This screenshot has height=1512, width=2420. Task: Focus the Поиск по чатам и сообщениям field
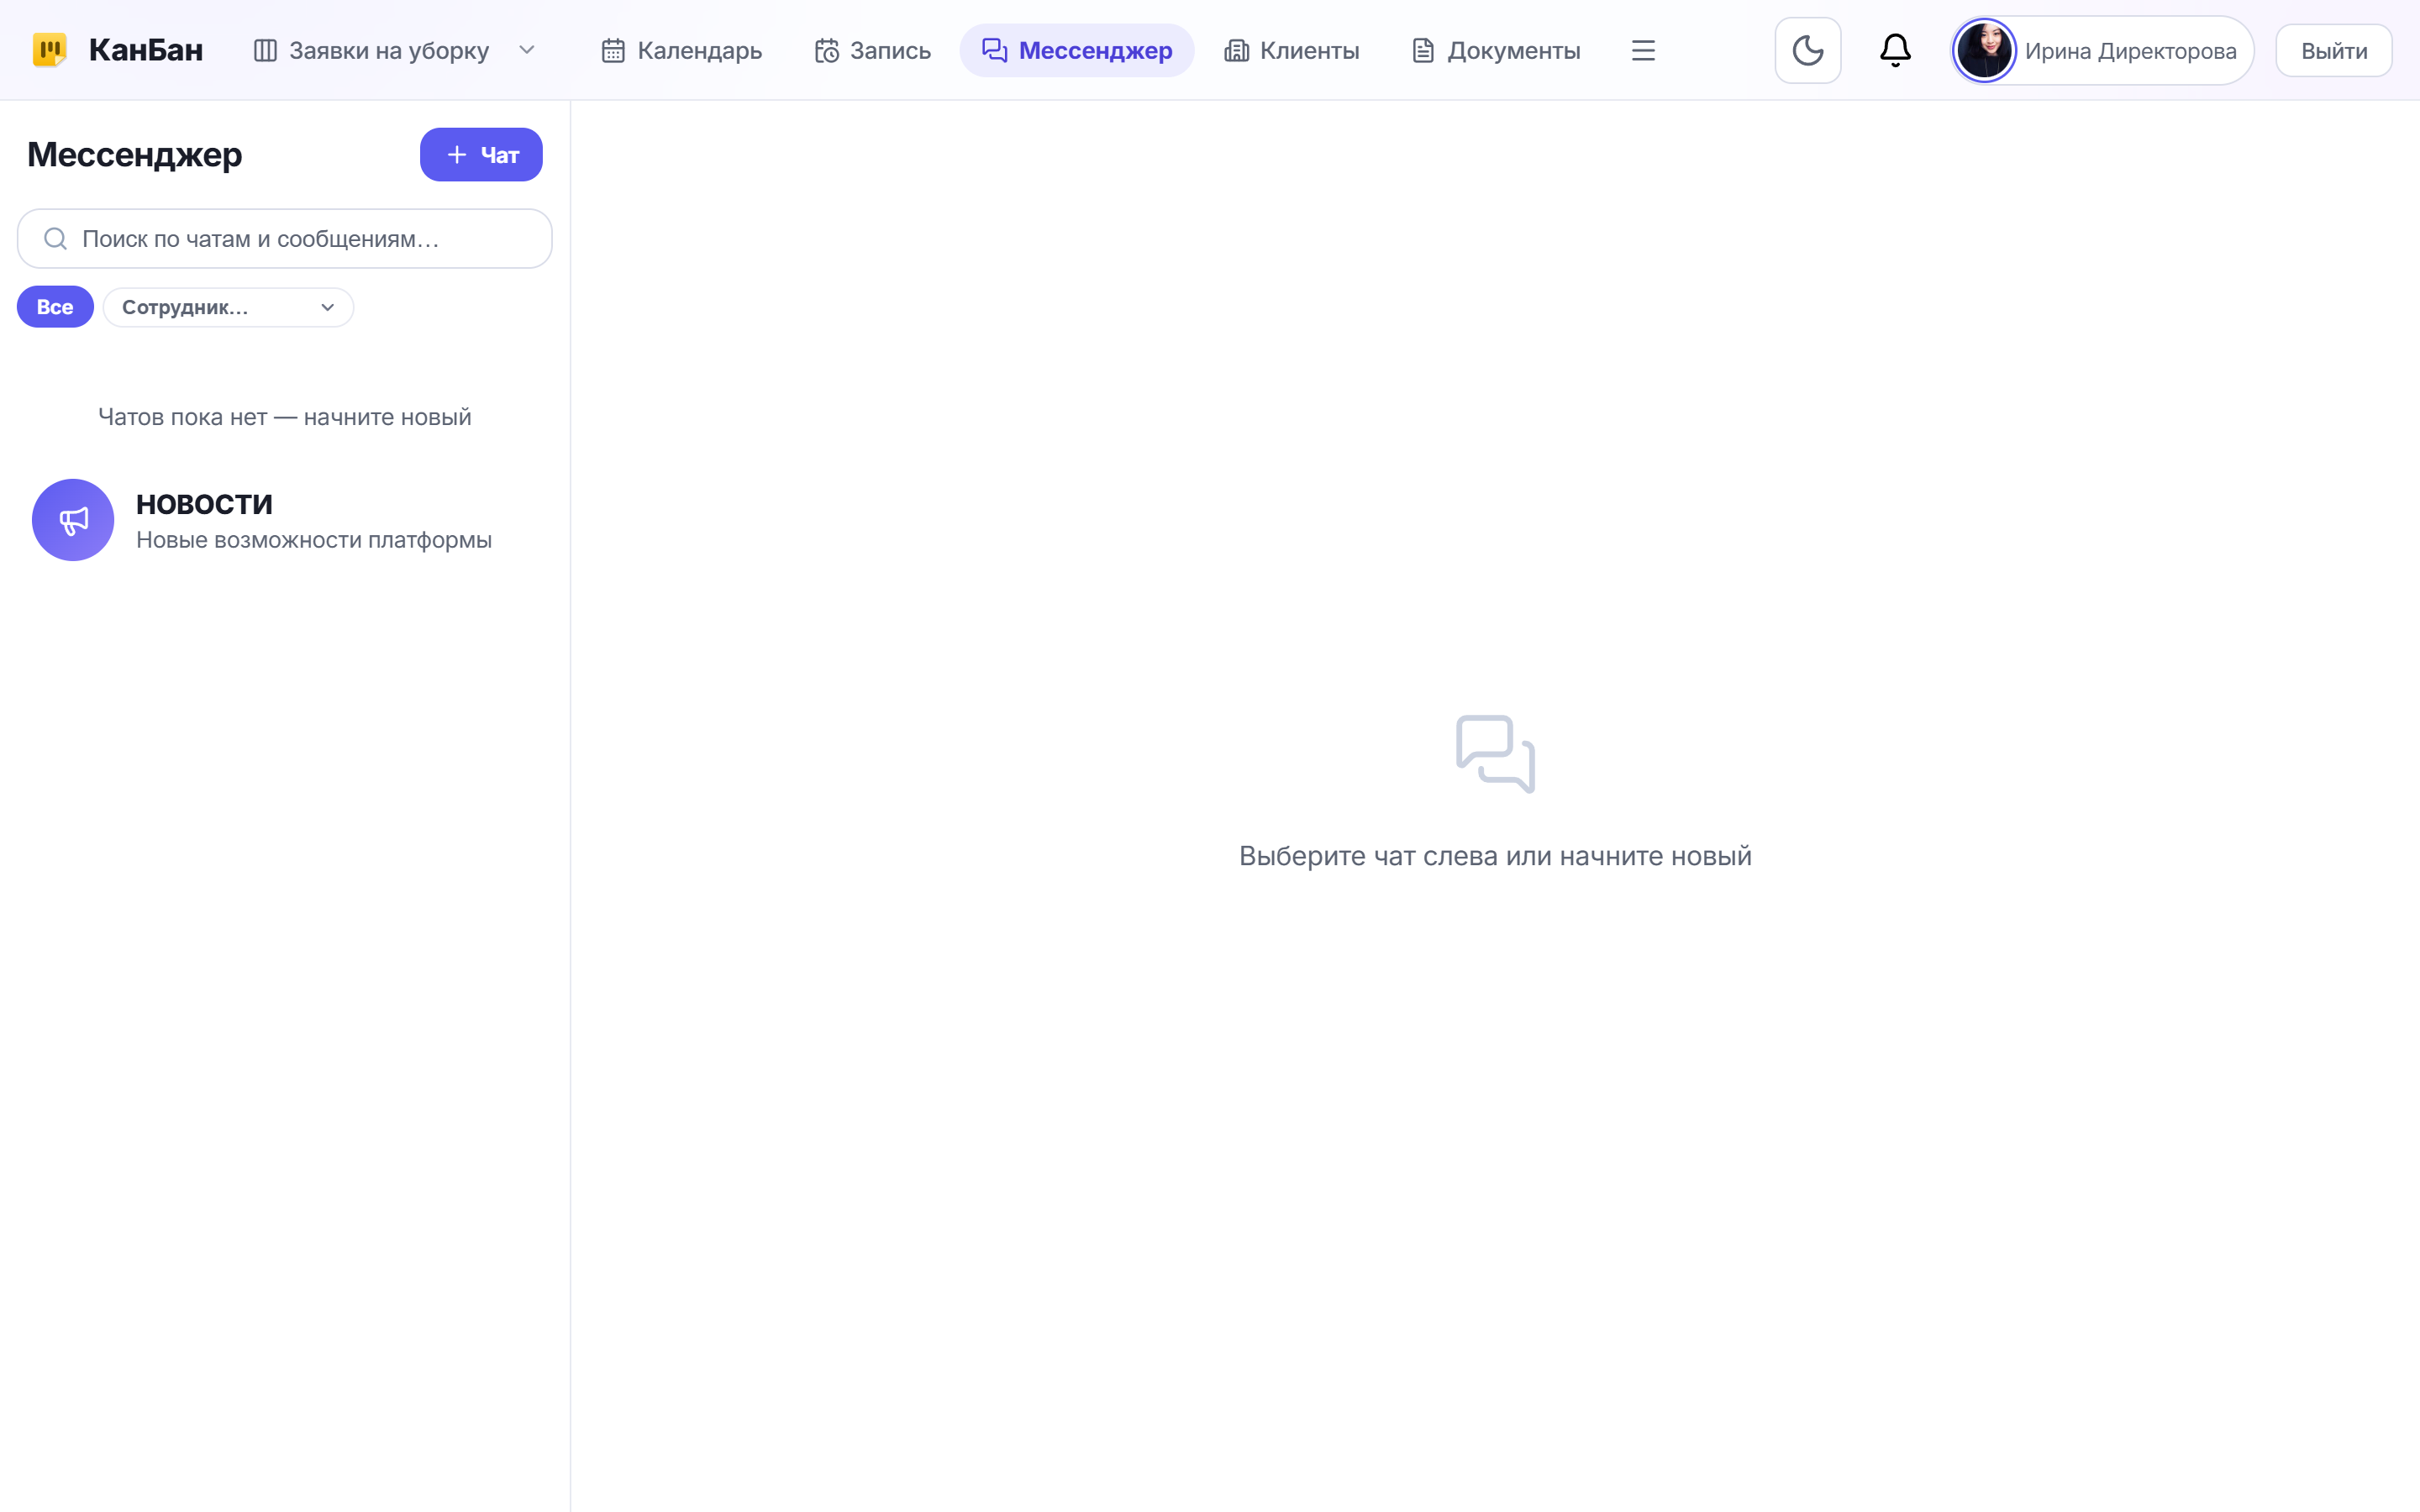pyautogui.click(x=285, y=239)
